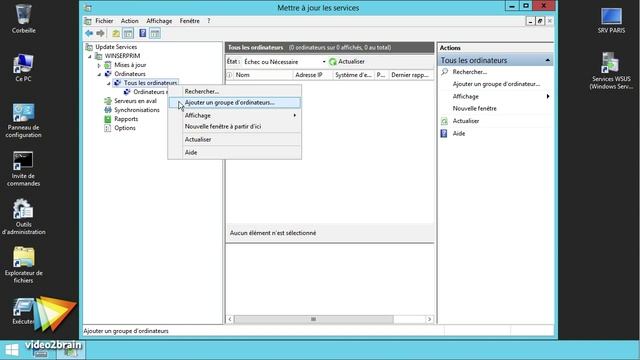
Task: Open the Affichage menu in the menu bar
Action: pos(159,21)
